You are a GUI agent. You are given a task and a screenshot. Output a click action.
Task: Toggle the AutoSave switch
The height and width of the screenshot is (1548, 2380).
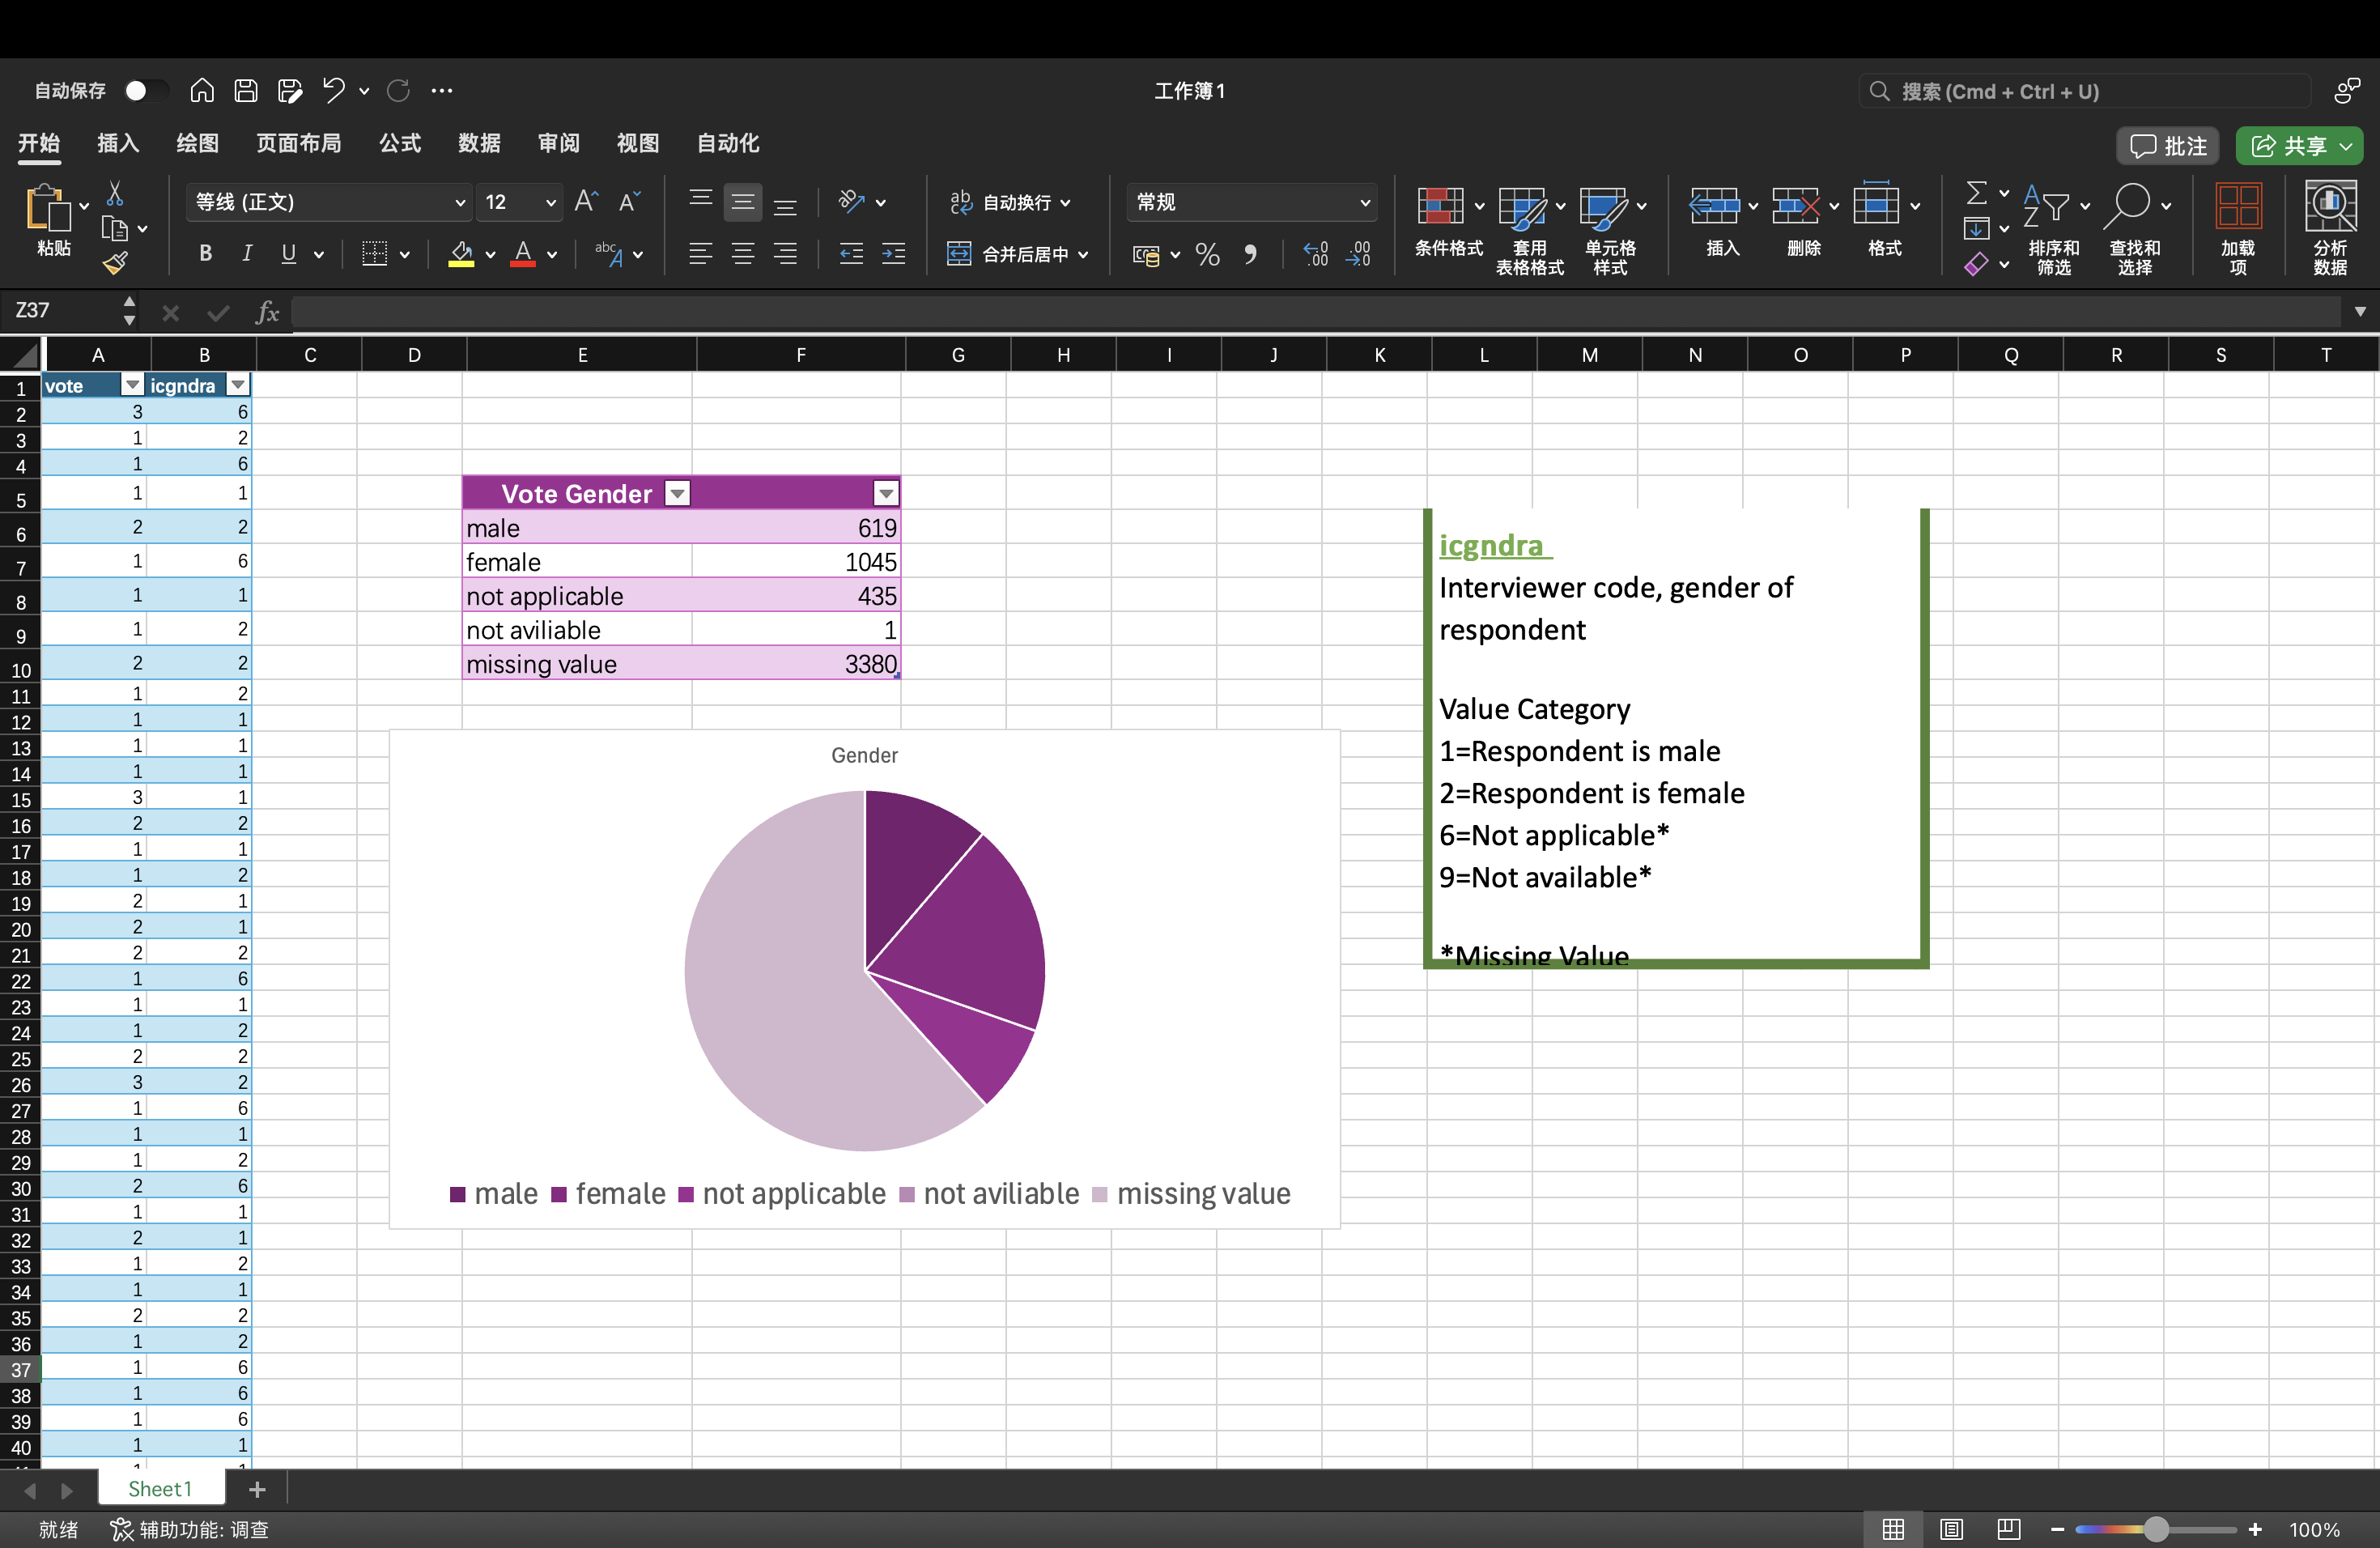(x=146, y=91)
